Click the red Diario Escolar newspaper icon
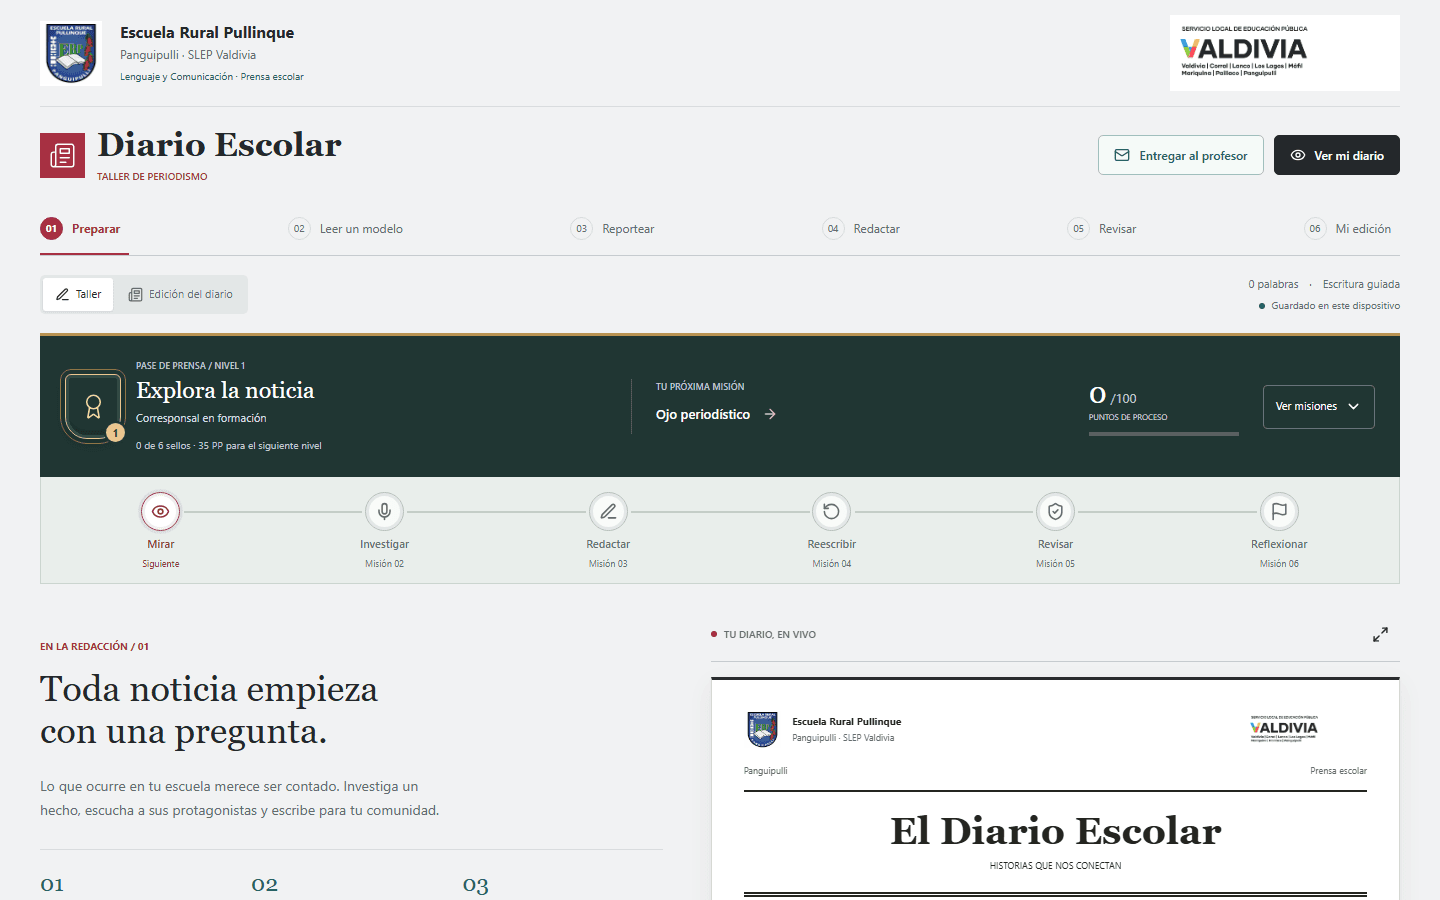The height and width of the screenshot is (900, 1440). point(62,155)
